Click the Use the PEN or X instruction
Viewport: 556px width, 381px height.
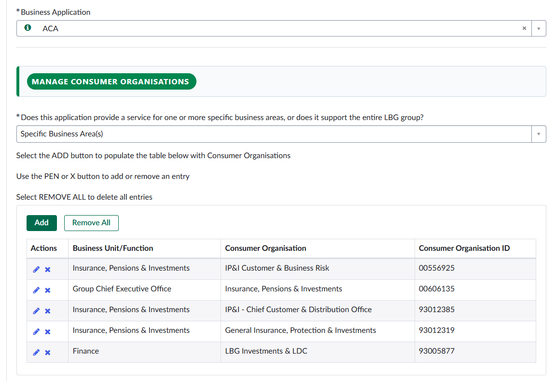pyautogui.click(x=103, y=176)
